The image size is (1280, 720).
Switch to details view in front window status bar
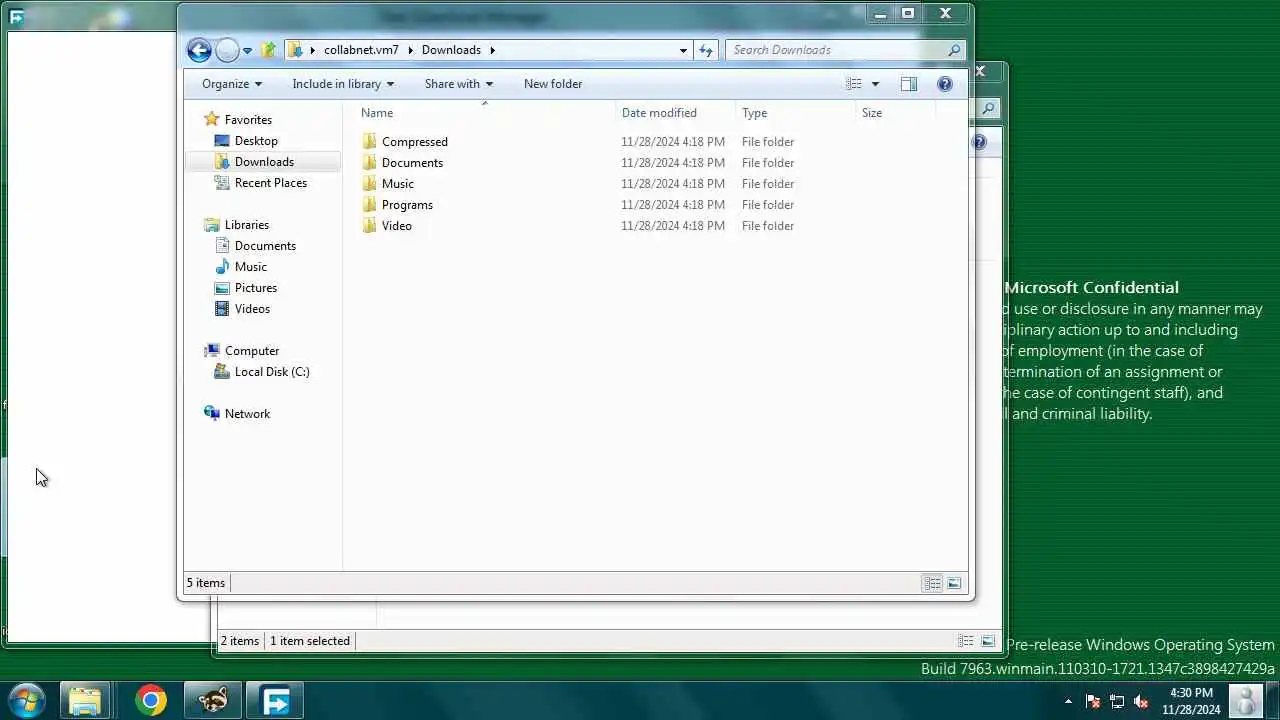(x=932, y=583)
